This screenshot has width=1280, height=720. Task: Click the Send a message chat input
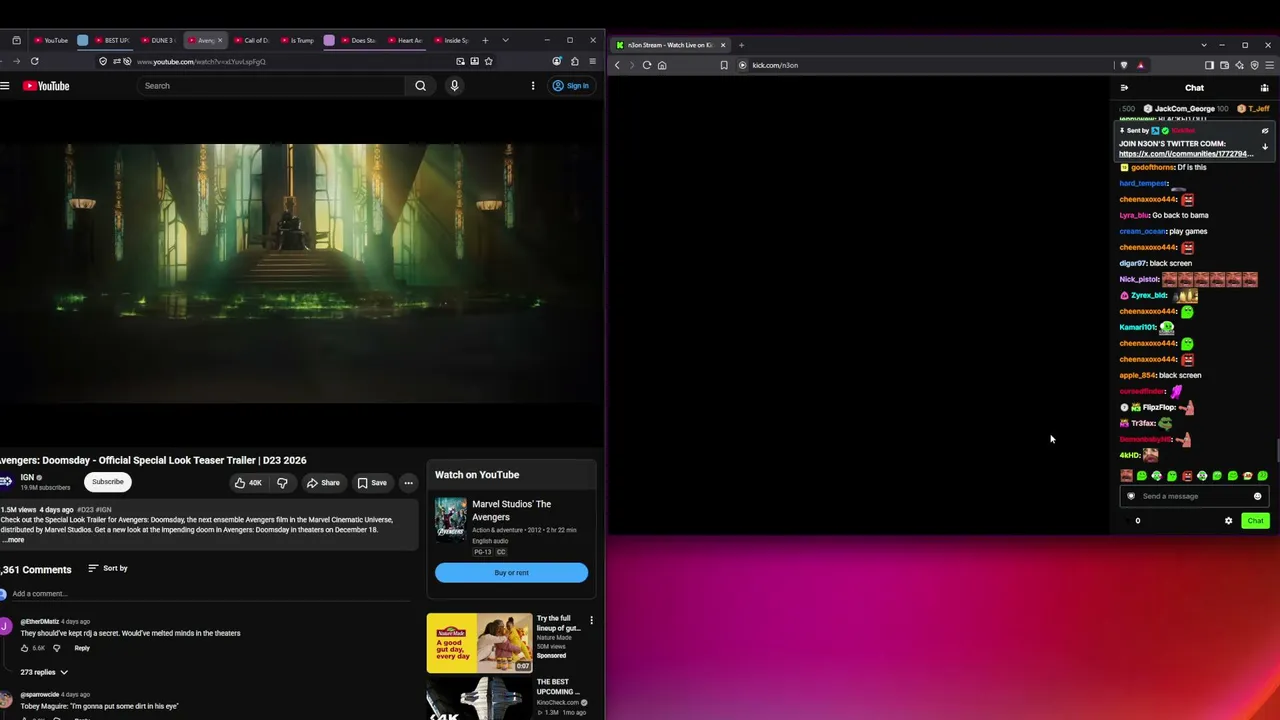point(1194,496)
